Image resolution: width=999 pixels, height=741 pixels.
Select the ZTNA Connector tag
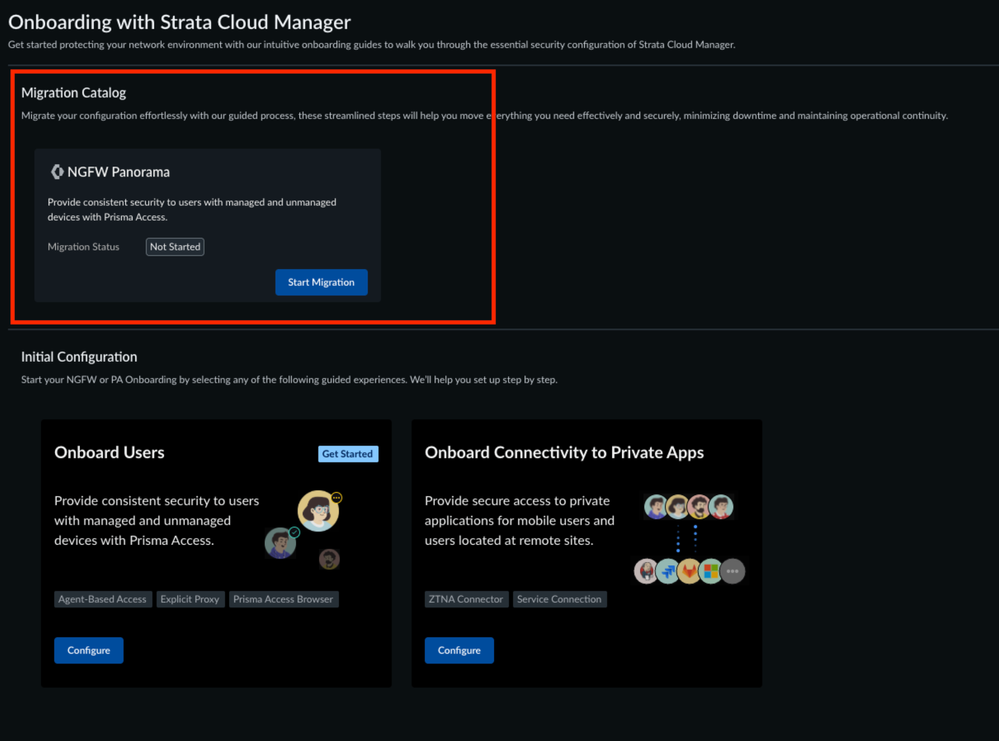466,599
